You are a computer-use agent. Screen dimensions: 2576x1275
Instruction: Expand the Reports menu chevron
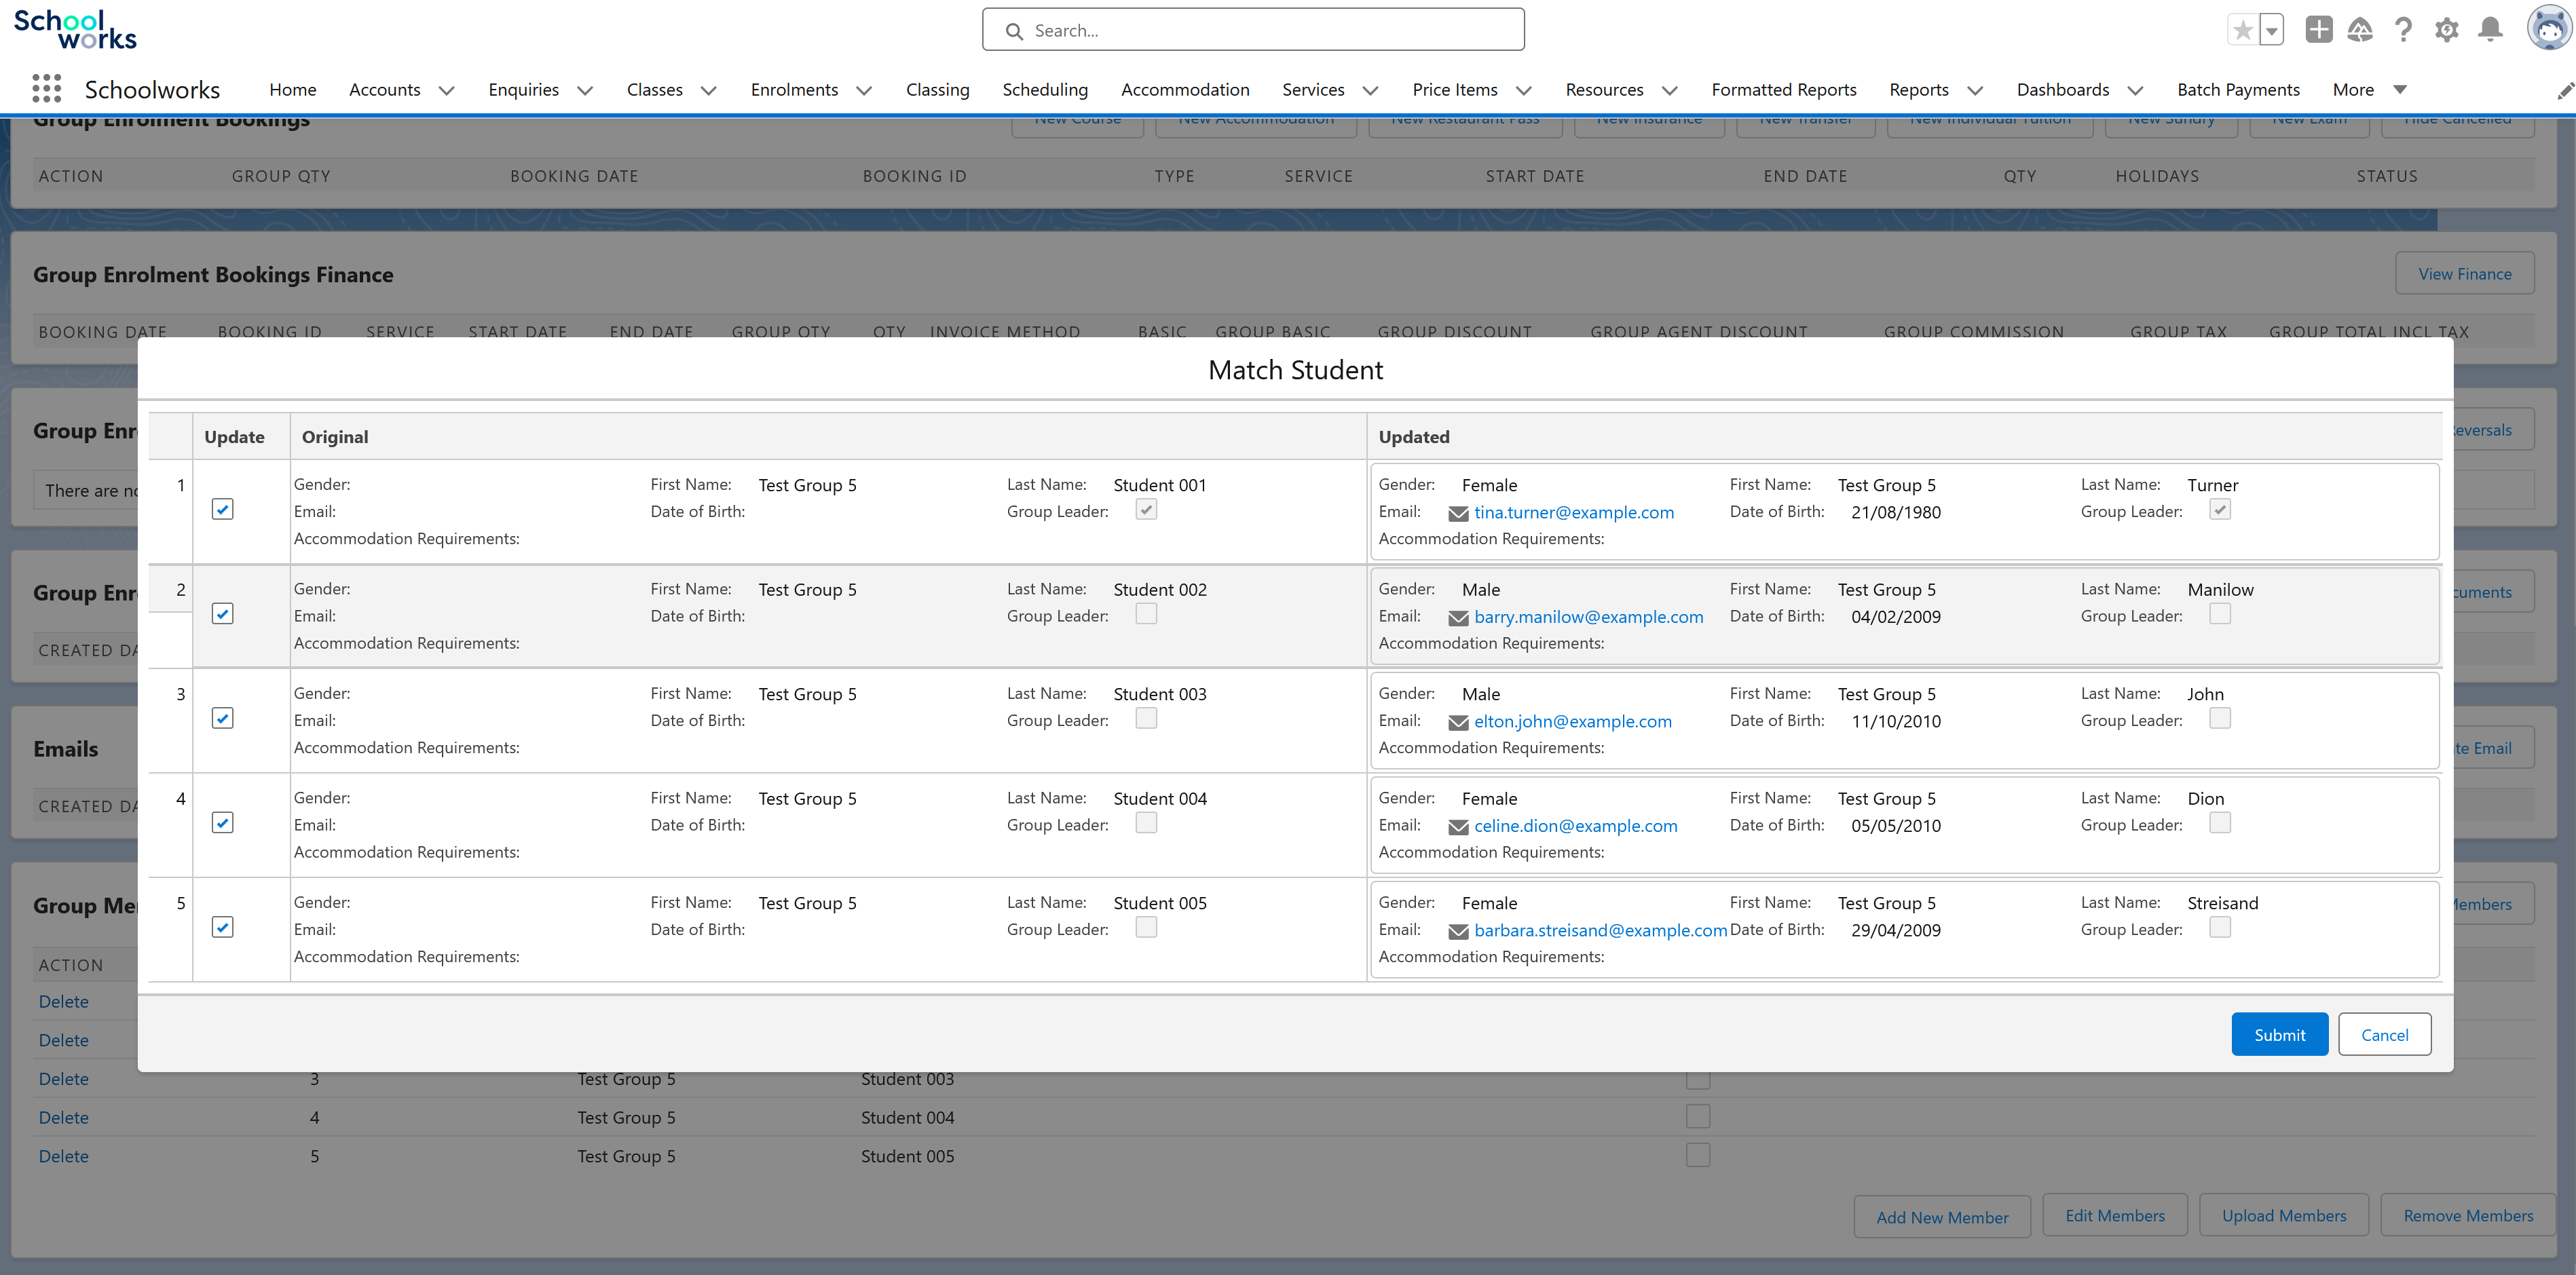[1975, 91]
